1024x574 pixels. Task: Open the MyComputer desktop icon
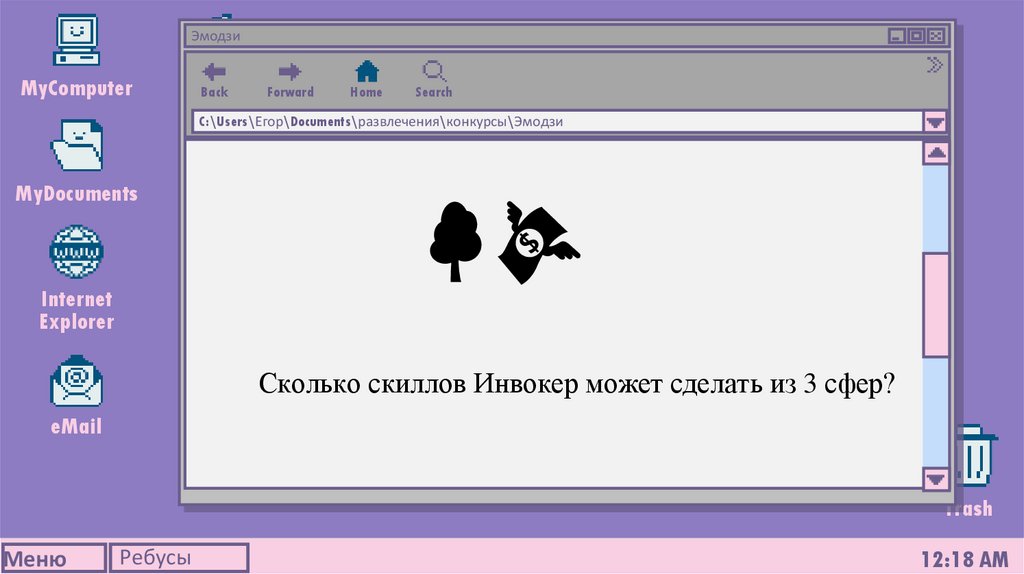coord(76,41)
